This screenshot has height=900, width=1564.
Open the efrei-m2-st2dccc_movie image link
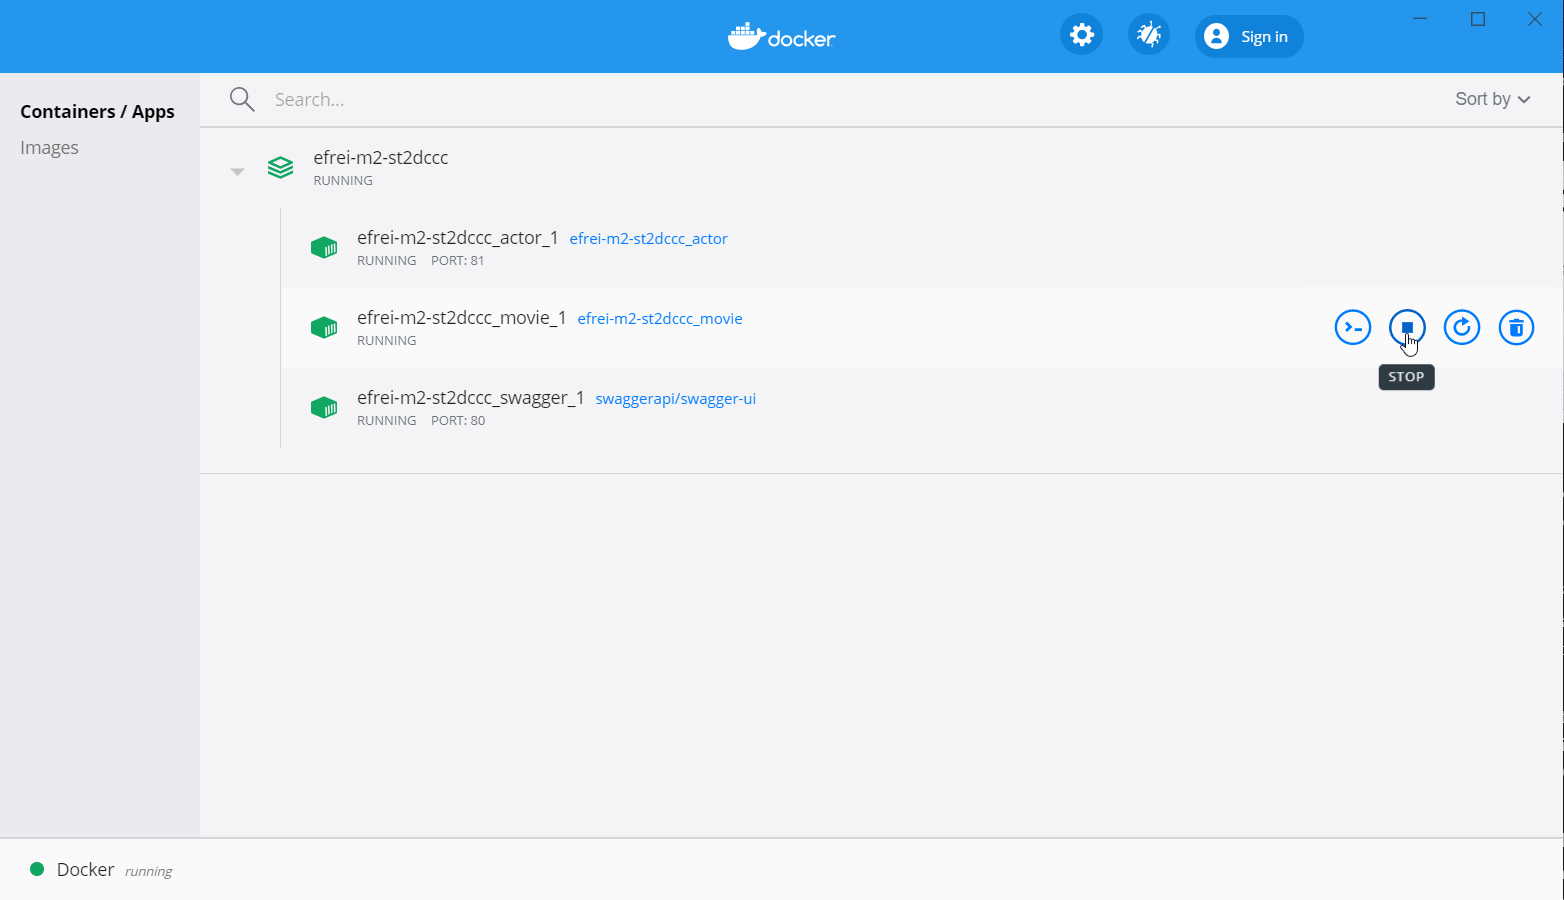coord(660,319)
